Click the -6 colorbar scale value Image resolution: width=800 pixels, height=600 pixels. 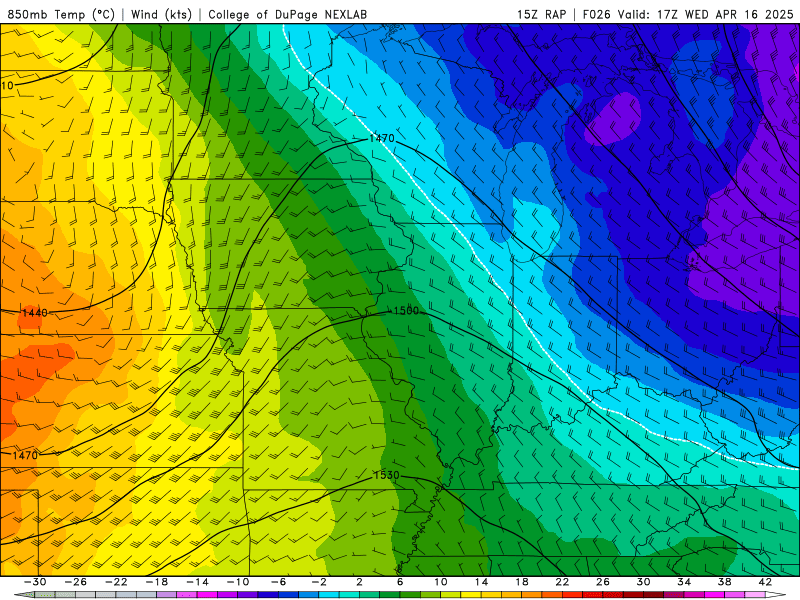[x=278, y=582]
